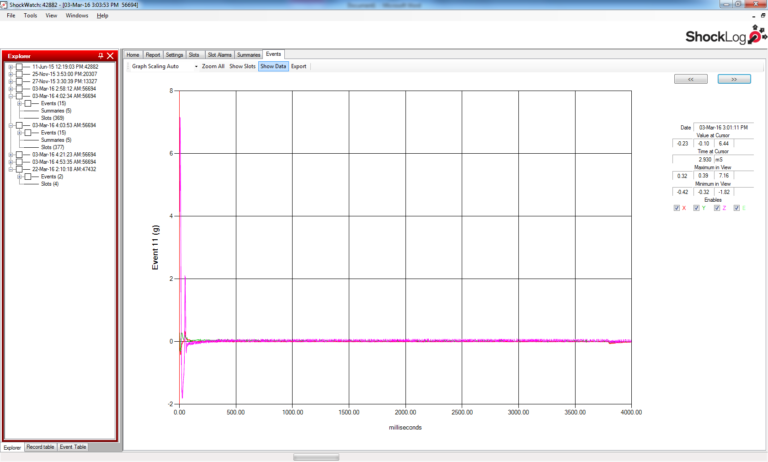Click the Export button
Viewport: 768px width, 462px height.
coord(299,66)
